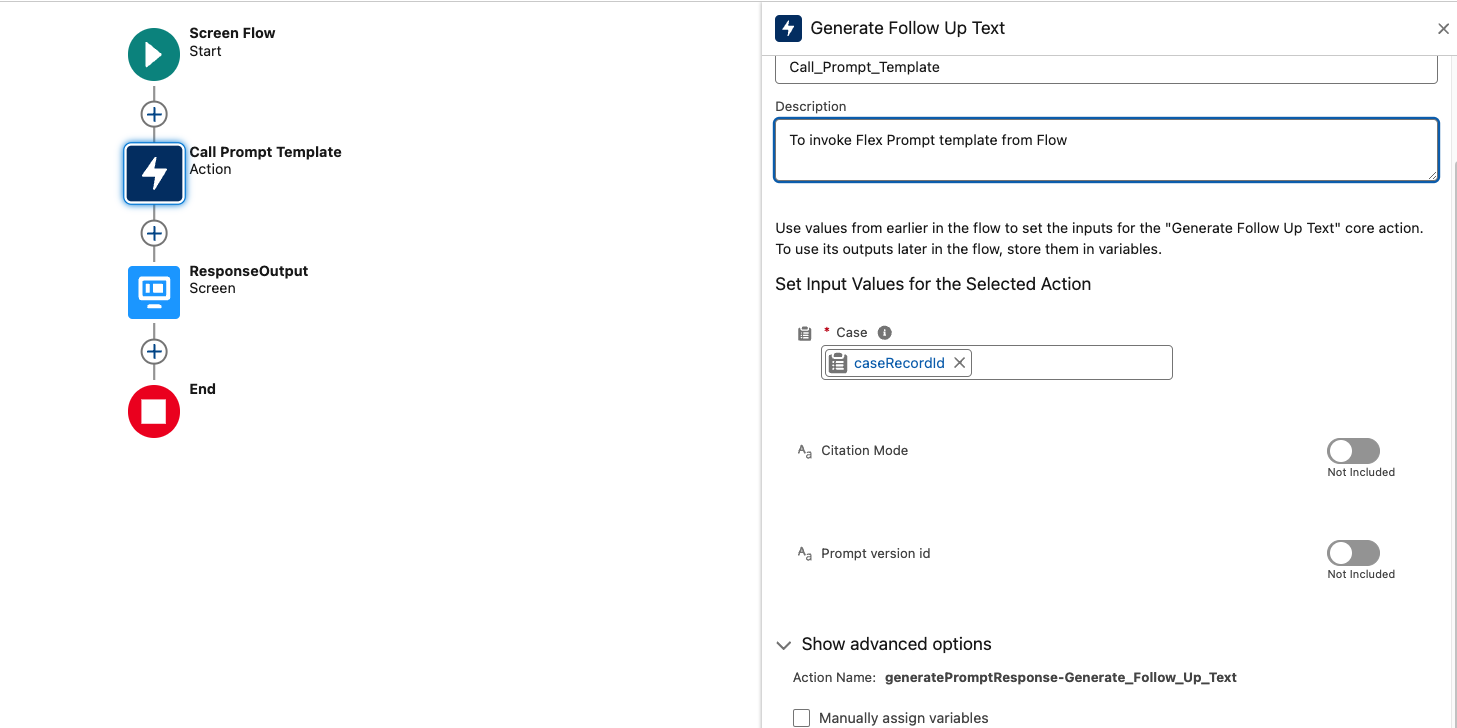This screenshot has width=1457, height=728.
Task: Click the record icon inside the caseRecordId pill
Action: tap(838, 363)
